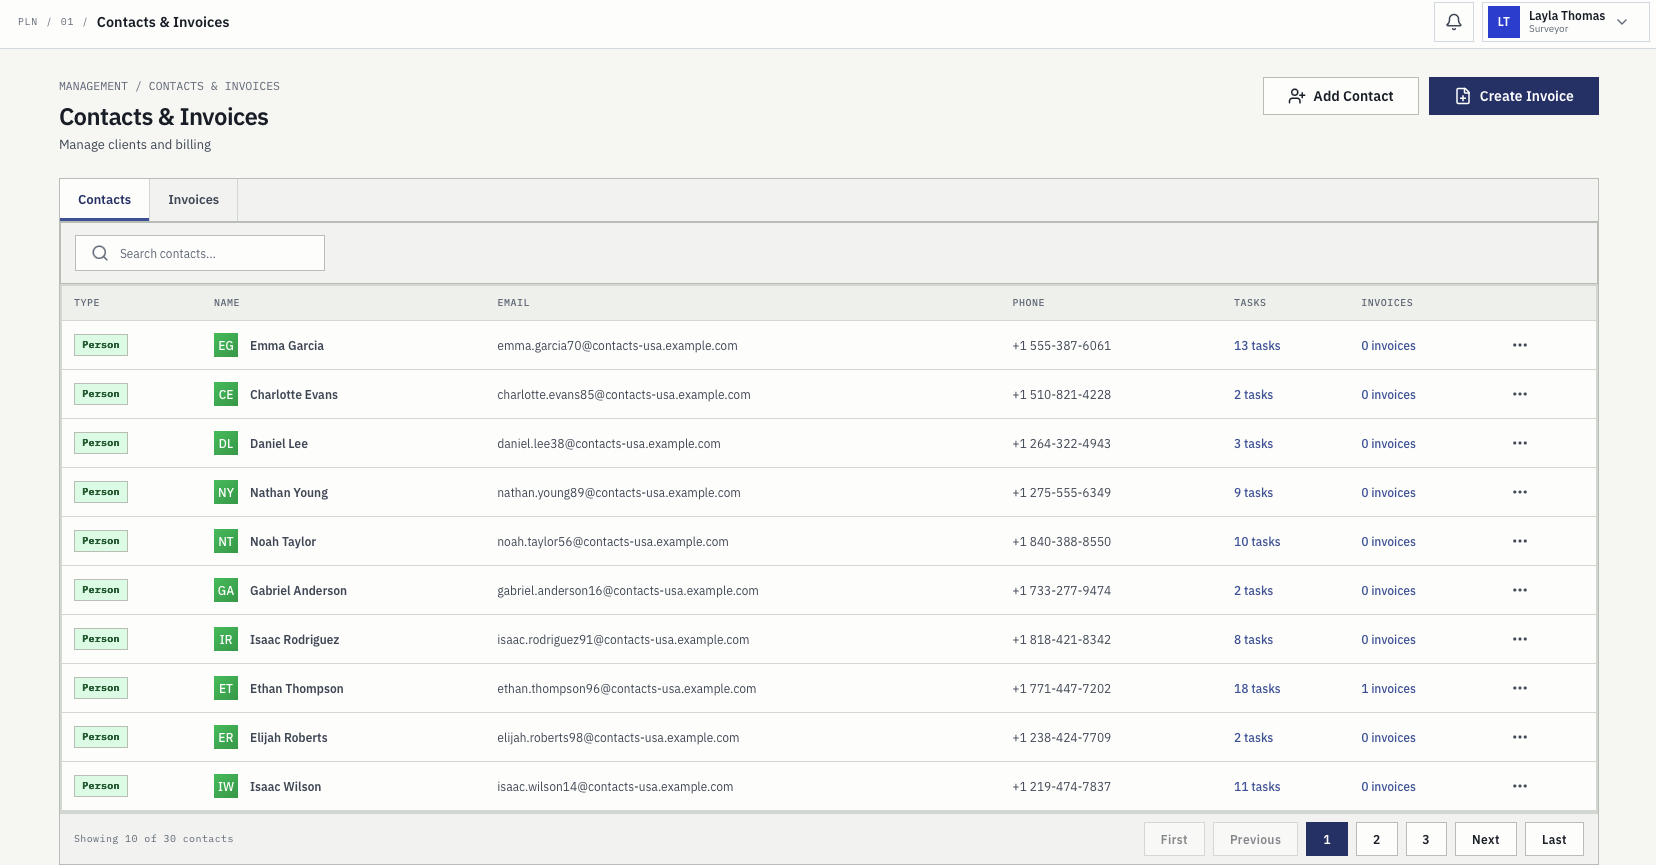
Task: Click the ET avatar for Ethan Thompson
Action: coord(226,688)
